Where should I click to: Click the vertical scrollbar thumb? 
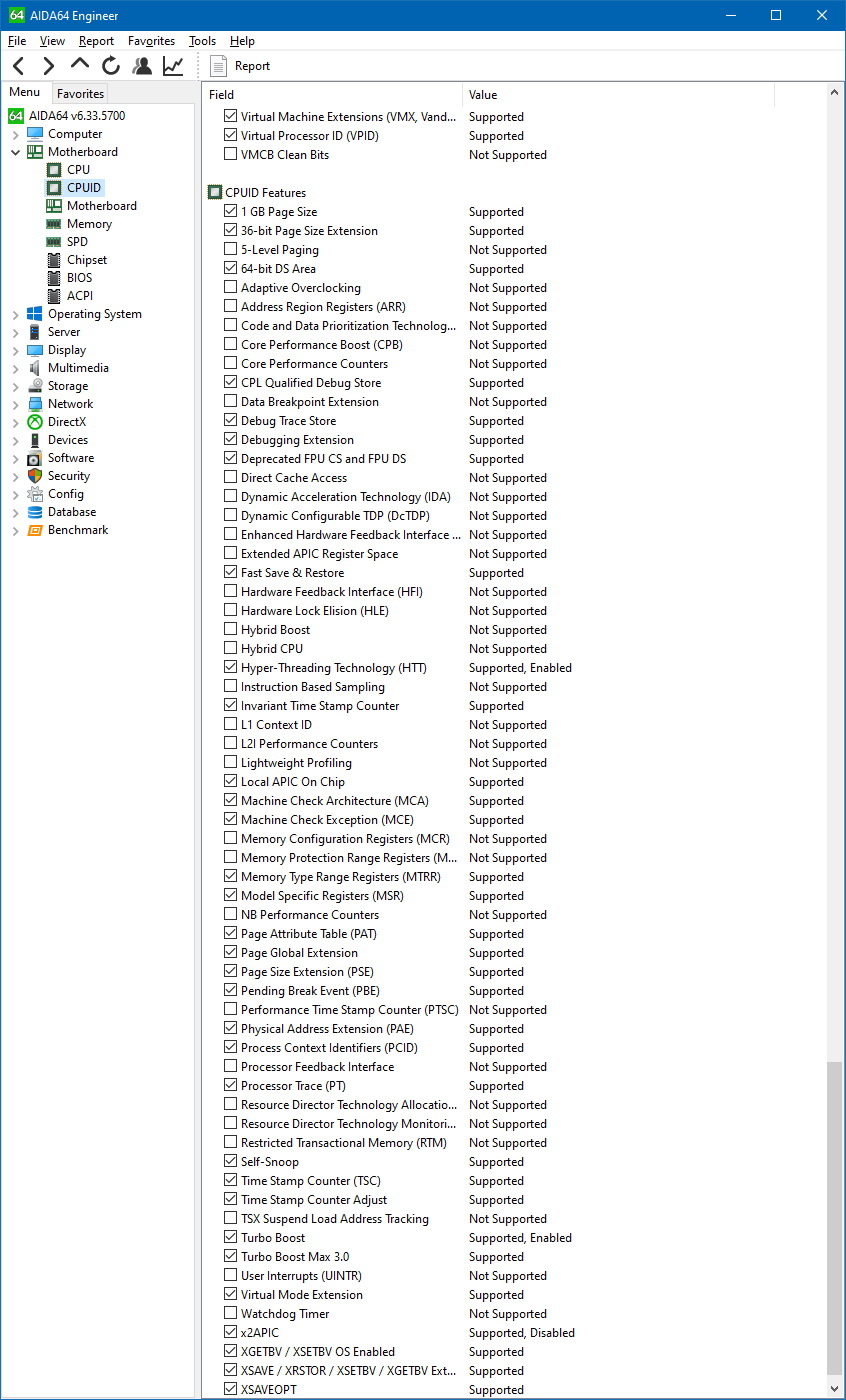[836, 1220]
